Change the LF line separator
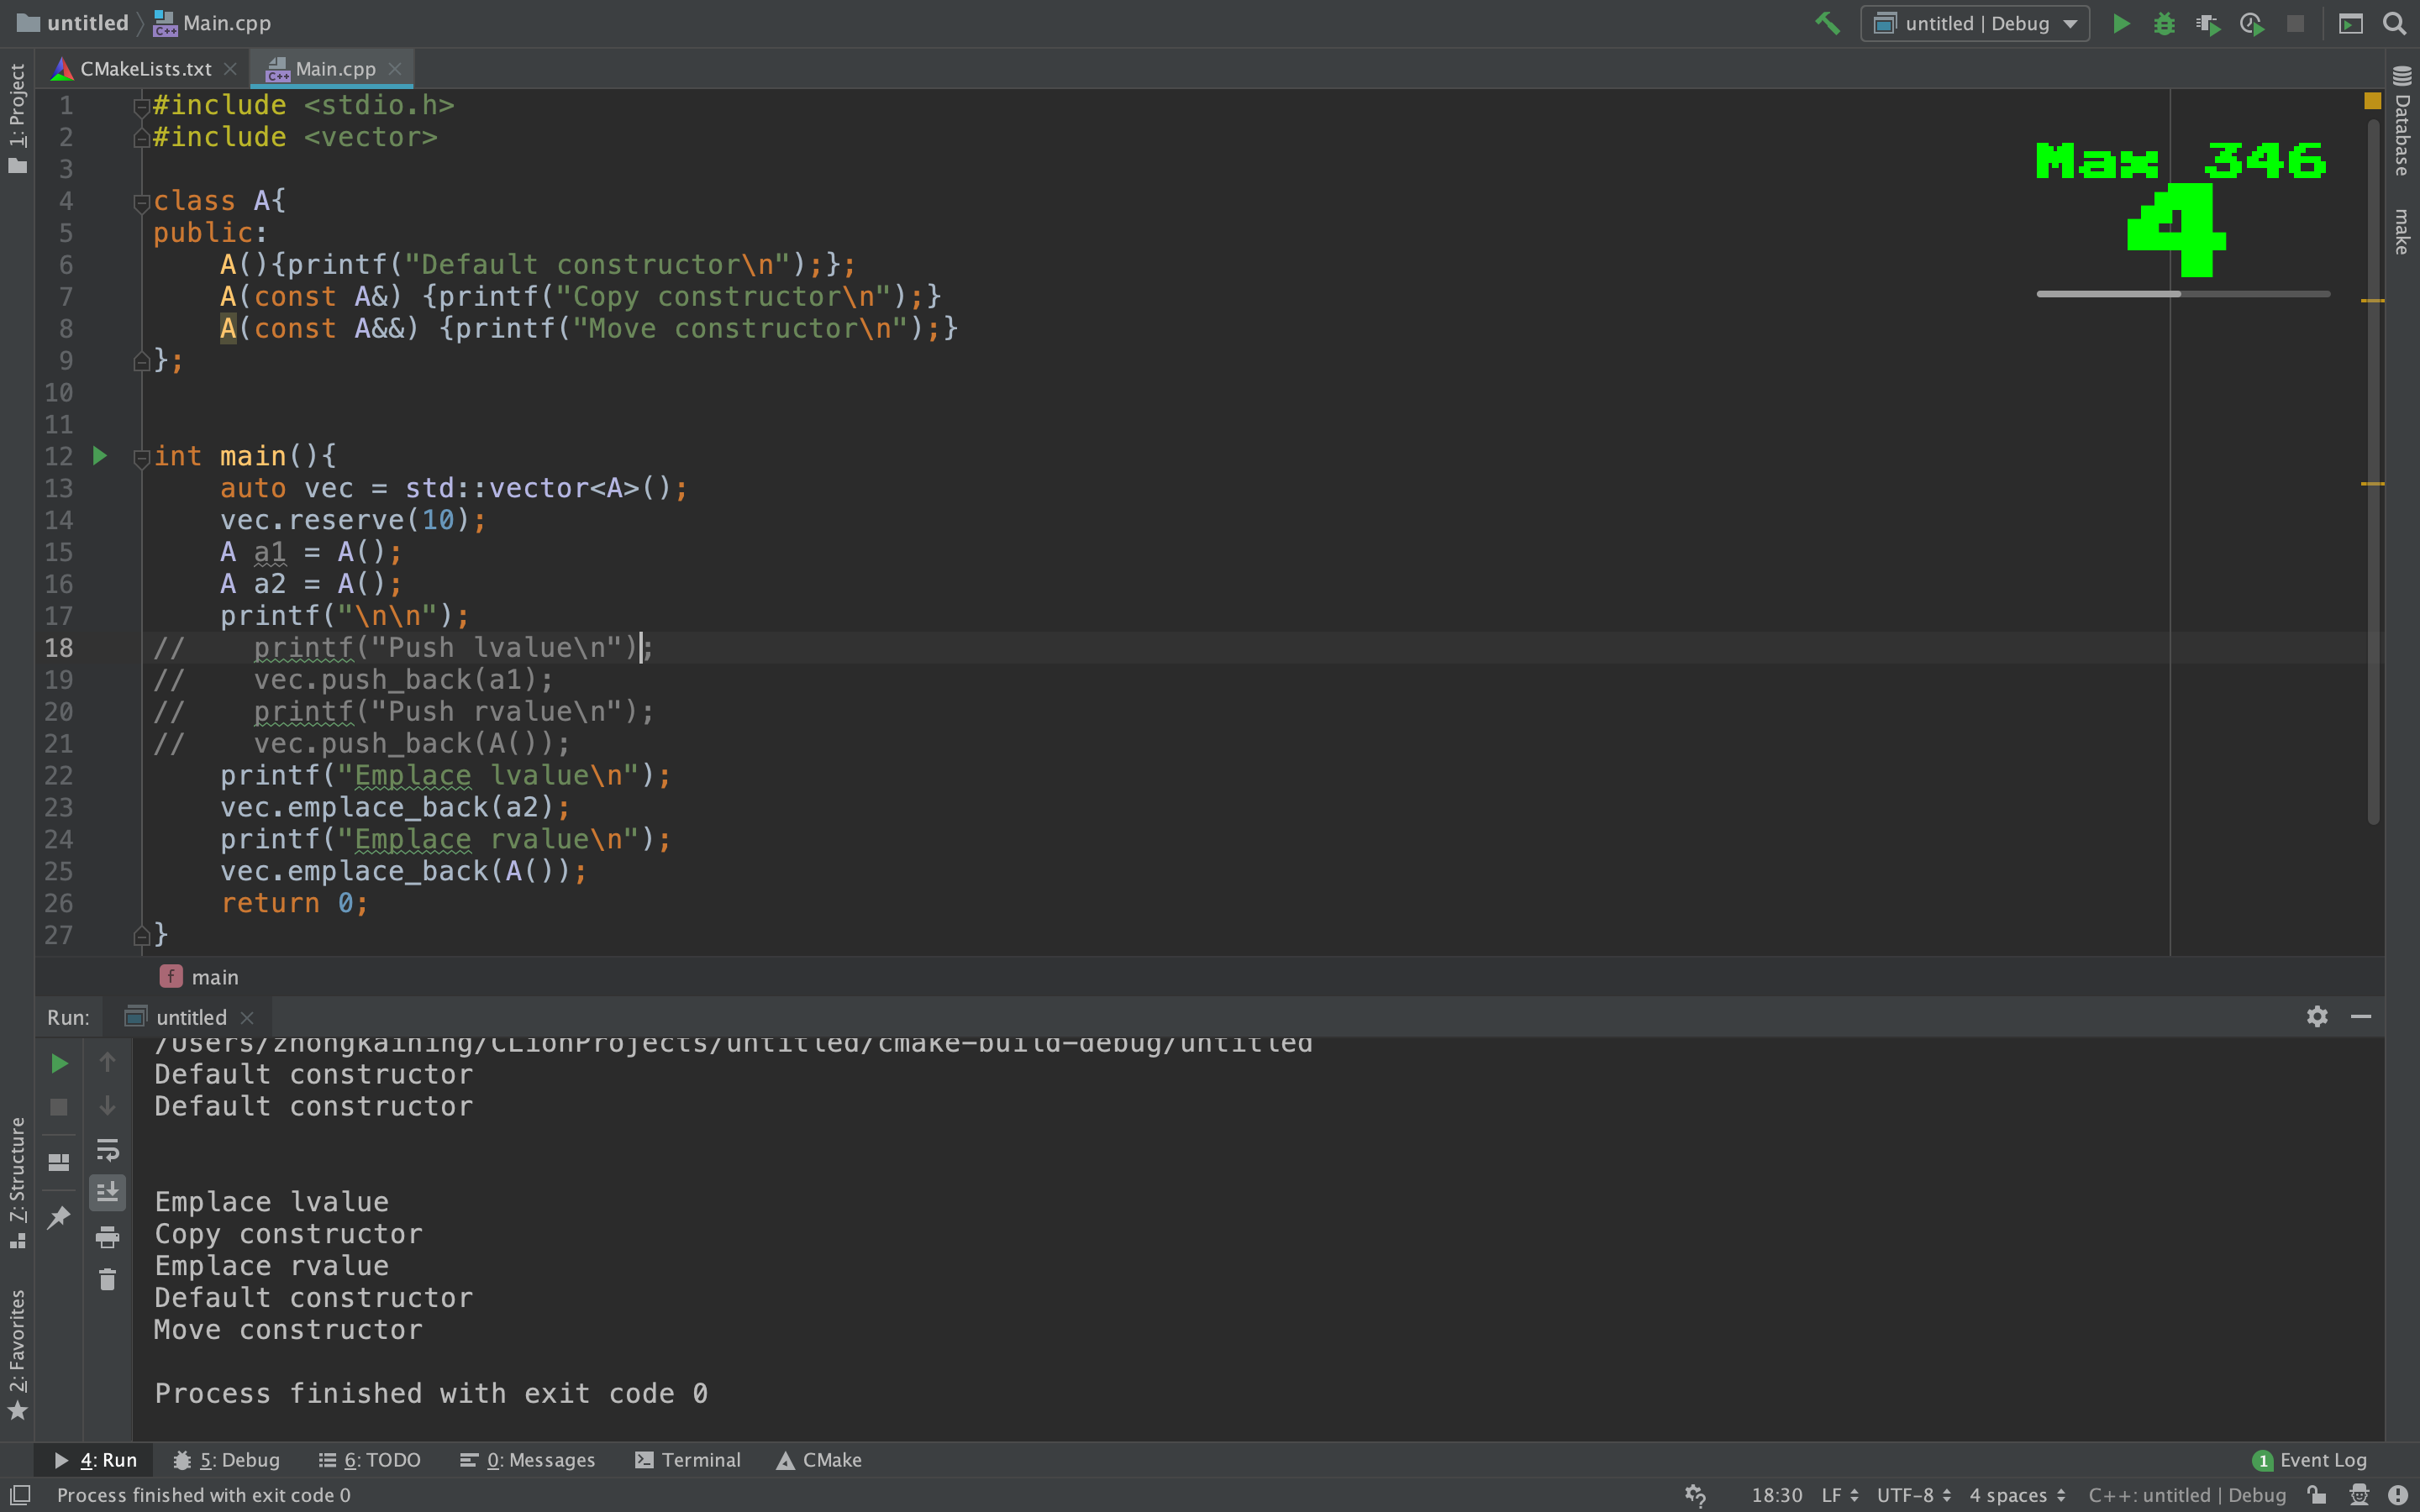This screenshot has width=2420, height=1512. click(1840, 1495)
